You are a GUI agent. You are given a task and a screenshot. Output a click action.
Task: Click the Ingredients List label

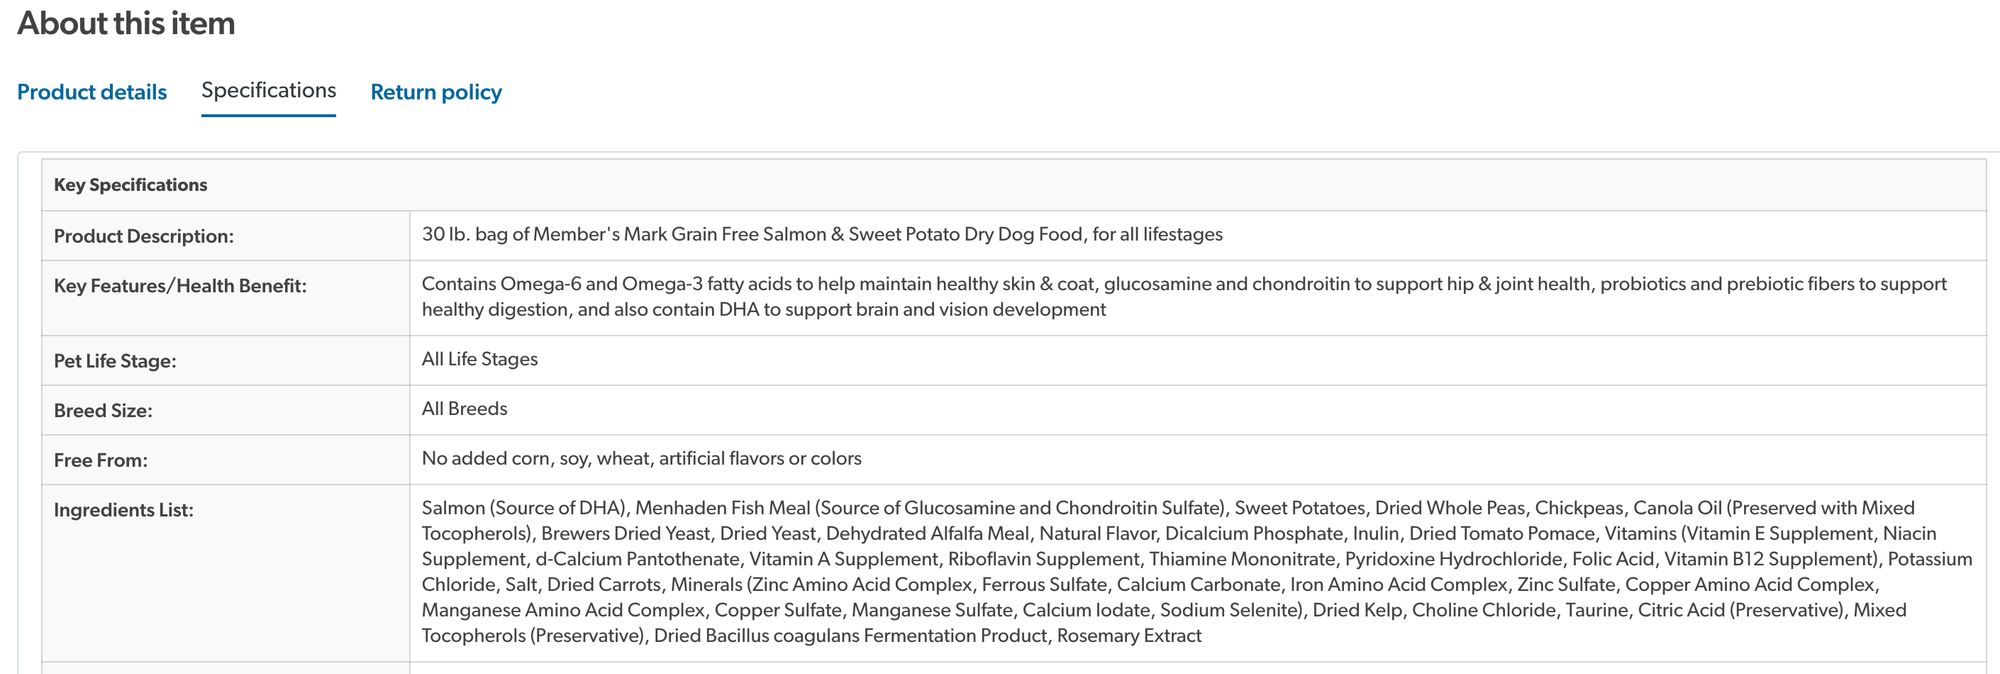pos(124,510)
